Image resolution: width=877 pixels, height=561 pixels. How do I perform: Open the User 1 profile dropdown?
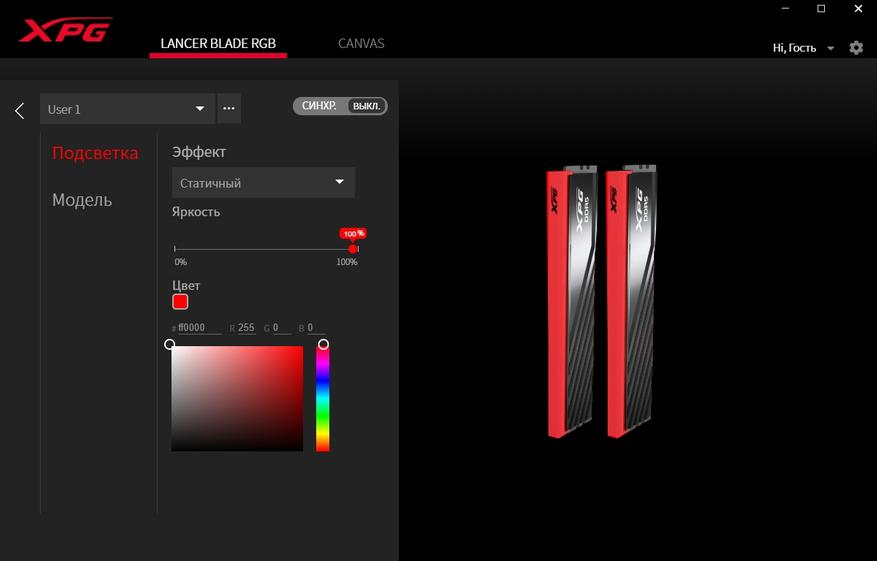tap(128, 109)
